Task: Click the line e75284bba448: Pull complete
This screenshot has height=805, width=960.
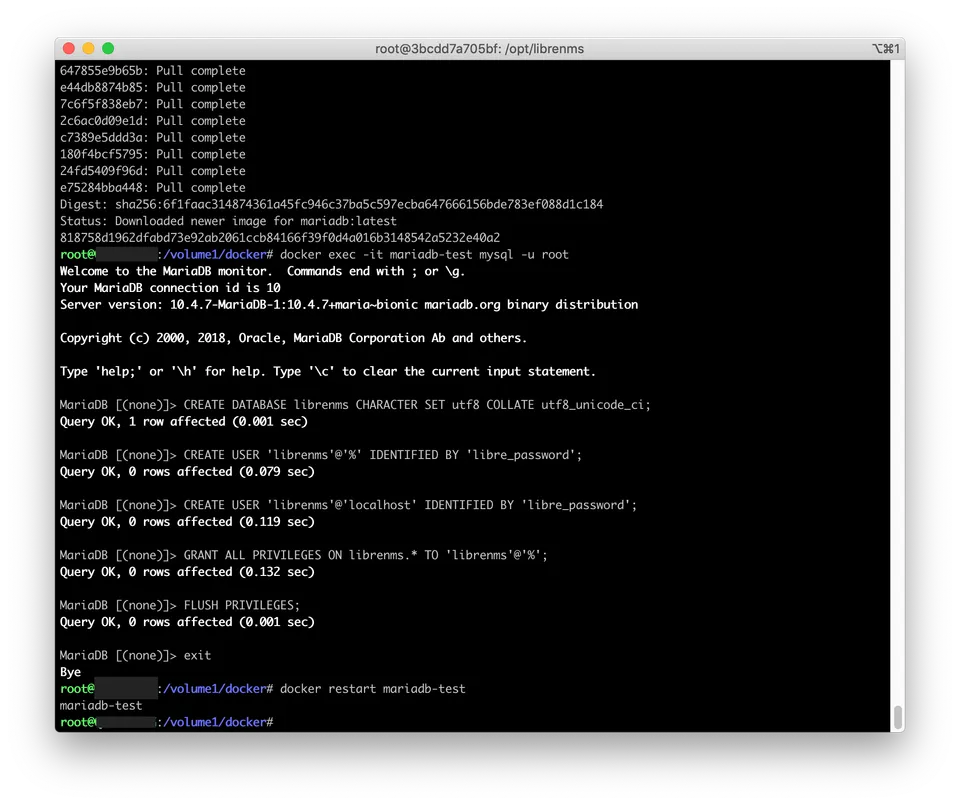Action: coord(152,187)
